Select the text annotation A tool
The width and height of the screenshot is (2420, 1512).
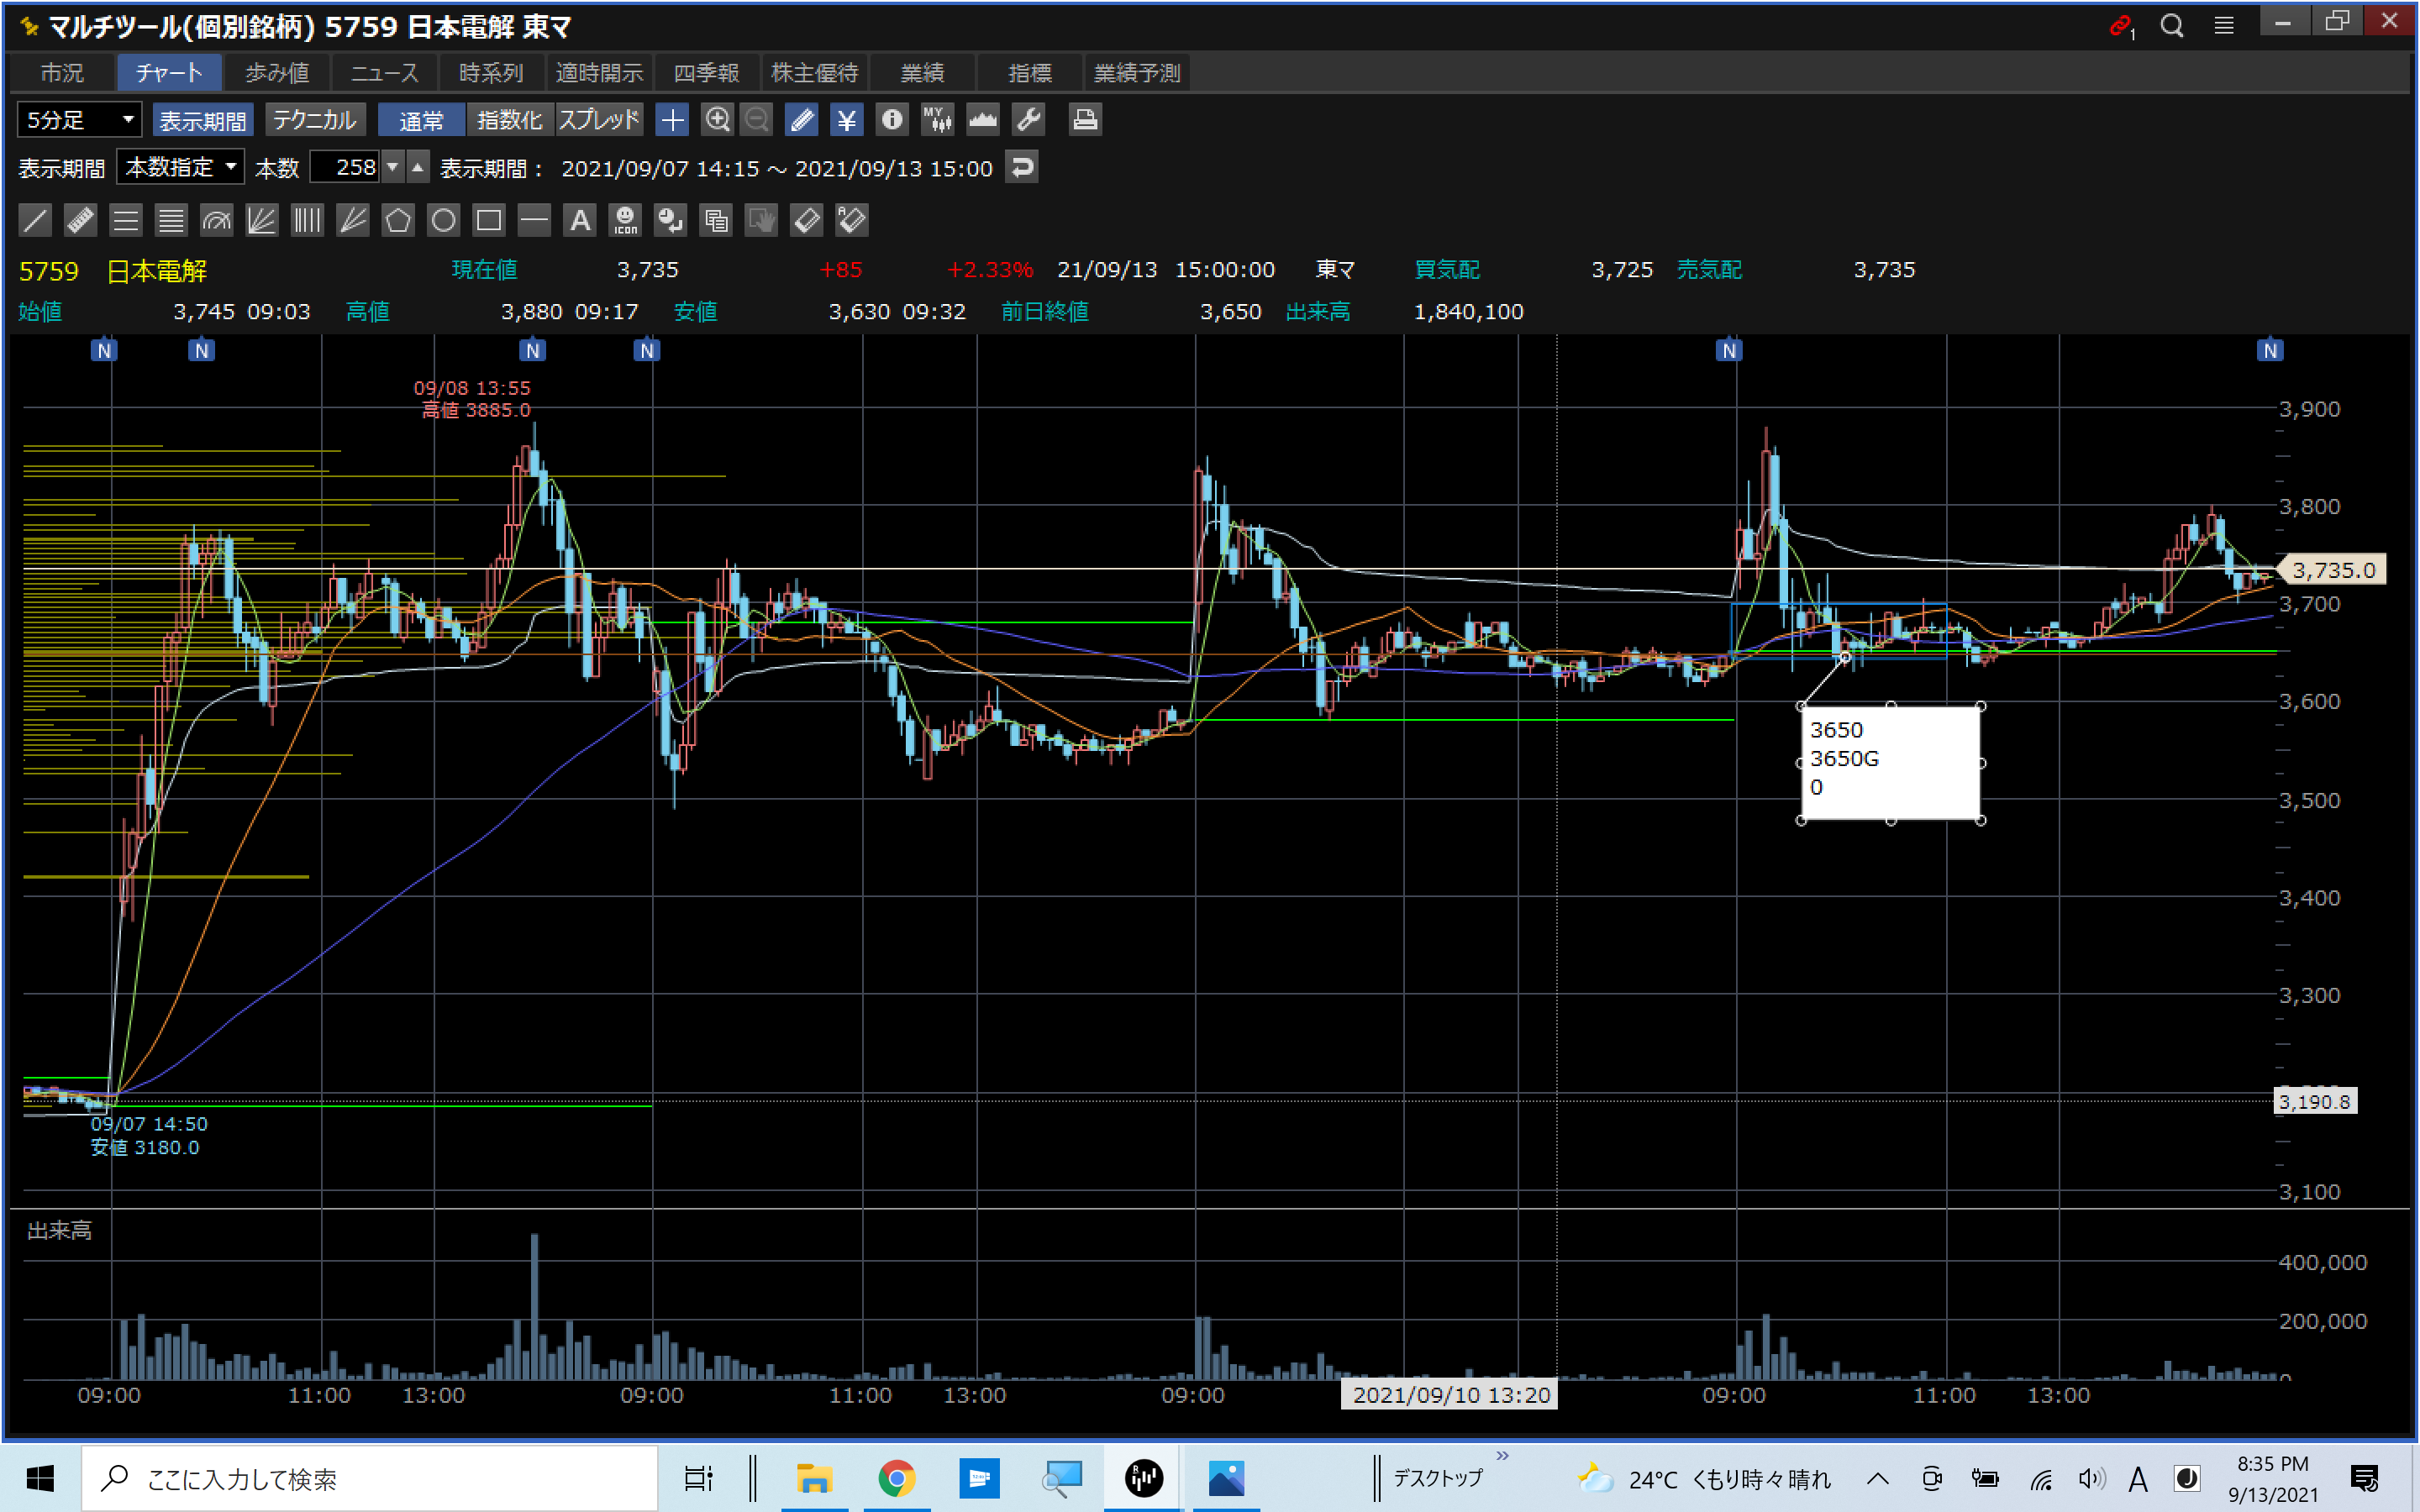pos(580,220)
